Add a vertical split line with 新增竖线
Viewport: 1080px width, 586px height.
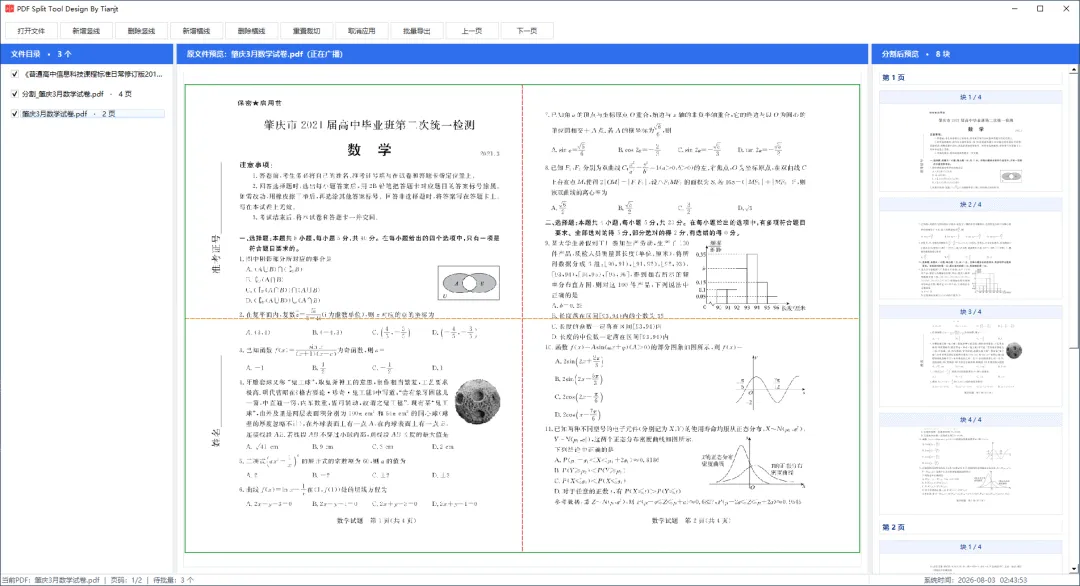click(86, 31)
